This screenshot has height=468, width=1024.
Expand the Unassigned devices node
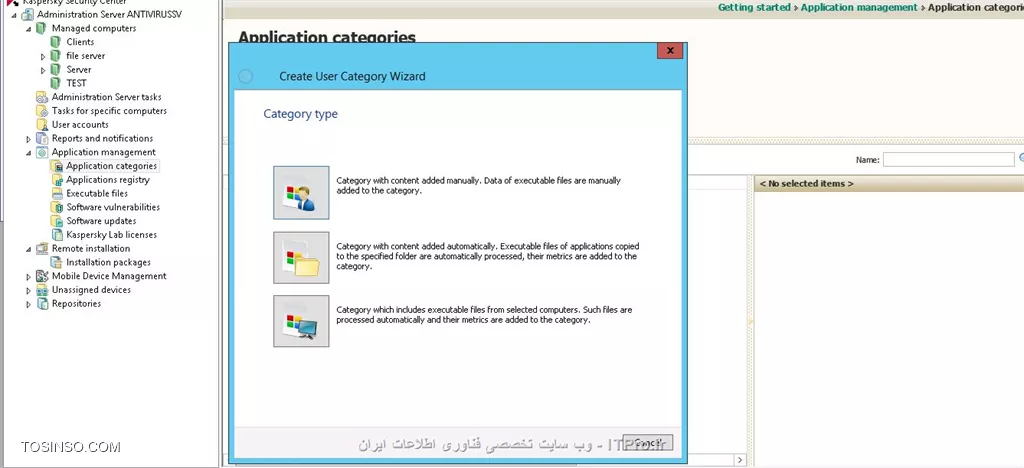coord(29,290)
